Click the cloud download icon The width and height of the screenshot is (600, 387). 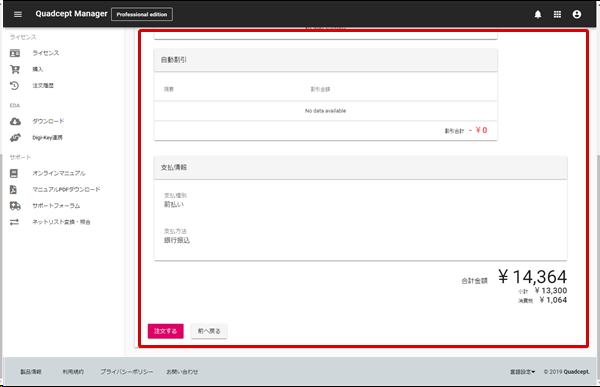[15, 121]
